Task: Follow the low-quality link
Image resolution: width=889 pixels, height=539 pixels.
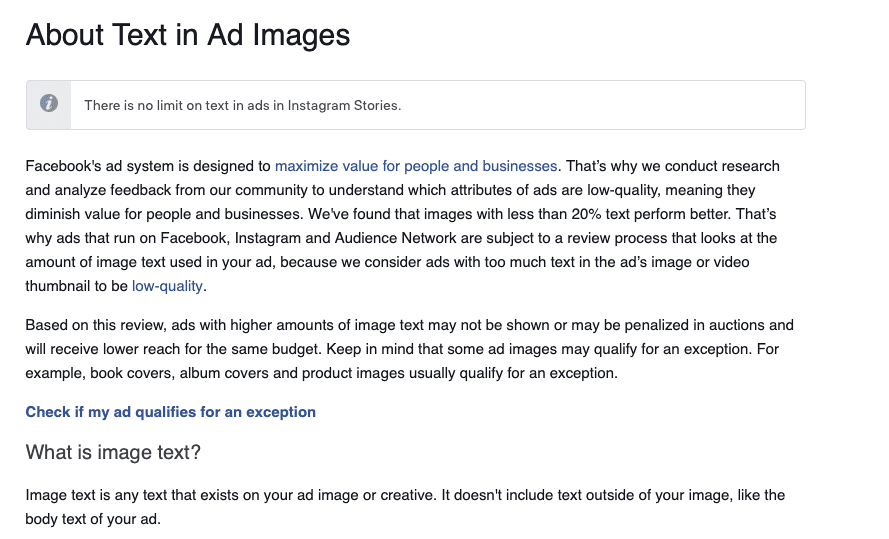Action: (x=167, y=286)
